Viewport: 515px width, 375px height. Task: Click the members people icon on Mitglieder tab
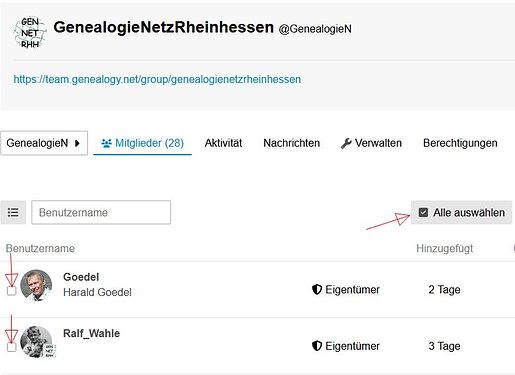click(106, 143)
